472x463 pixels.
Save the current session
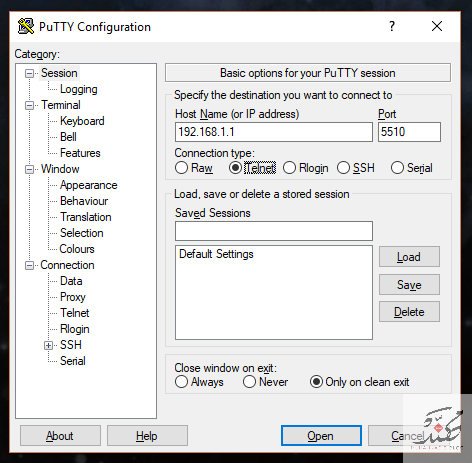409,285
